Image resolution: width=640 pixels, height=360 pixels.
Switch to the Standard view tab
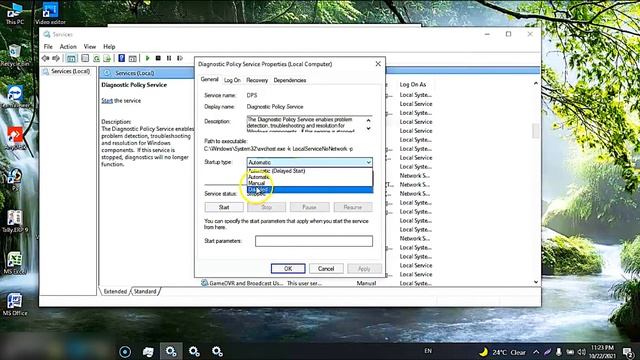click(145, 291)
